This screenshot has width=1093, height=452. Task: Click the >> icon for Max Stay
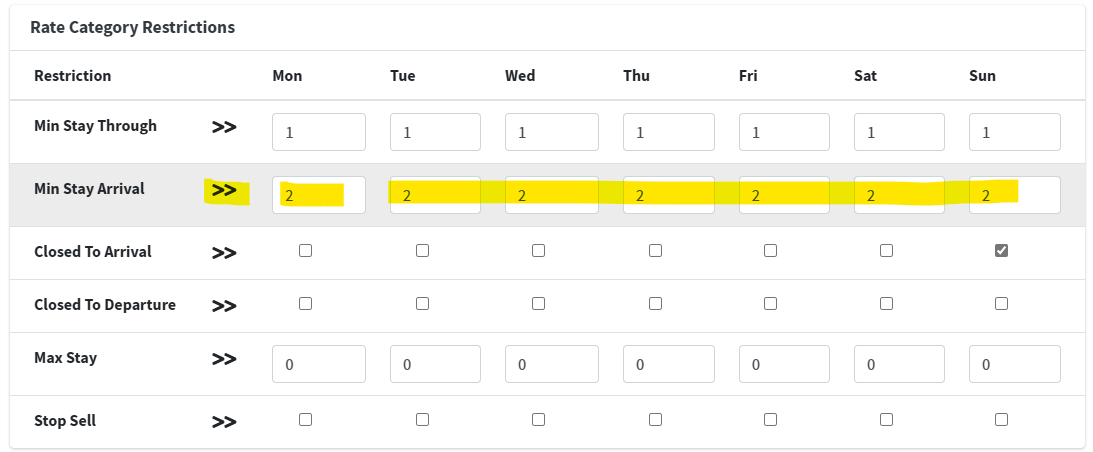click(x=224, y=359)
